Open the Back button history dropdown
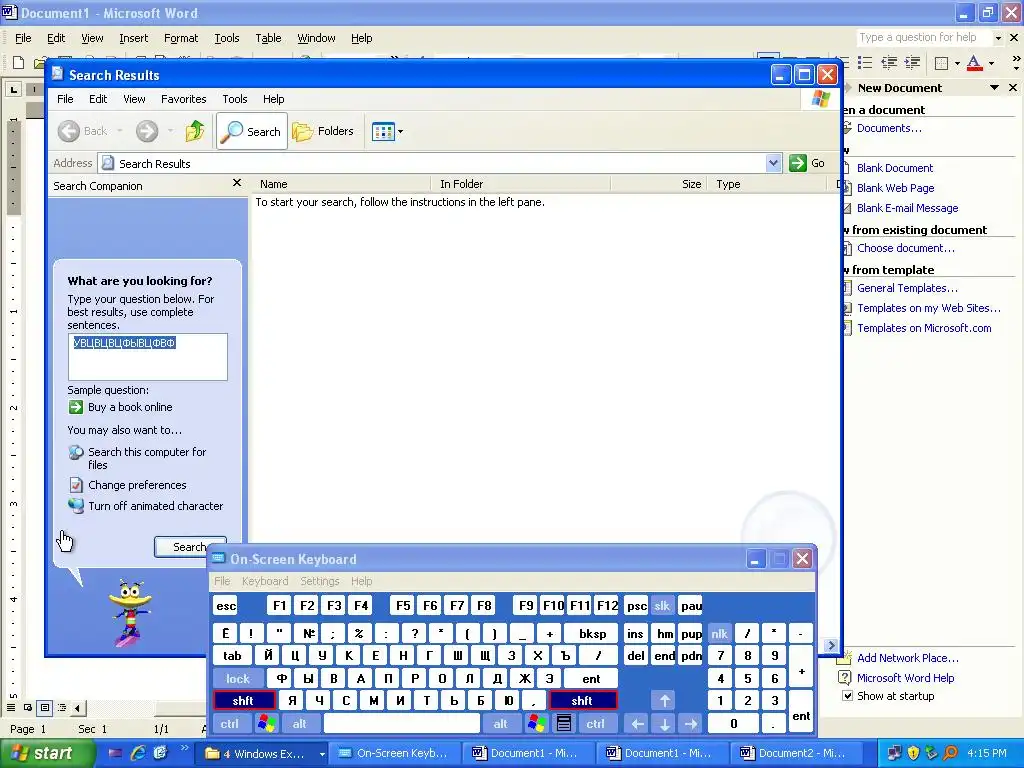1024x768 pixels. [120, 131]
